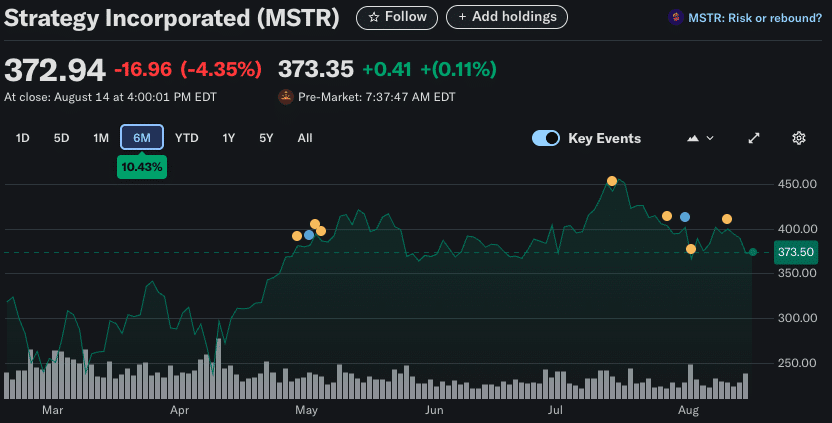
Task: Toggle the Key Events switch
Action: (x=546, y=138)
